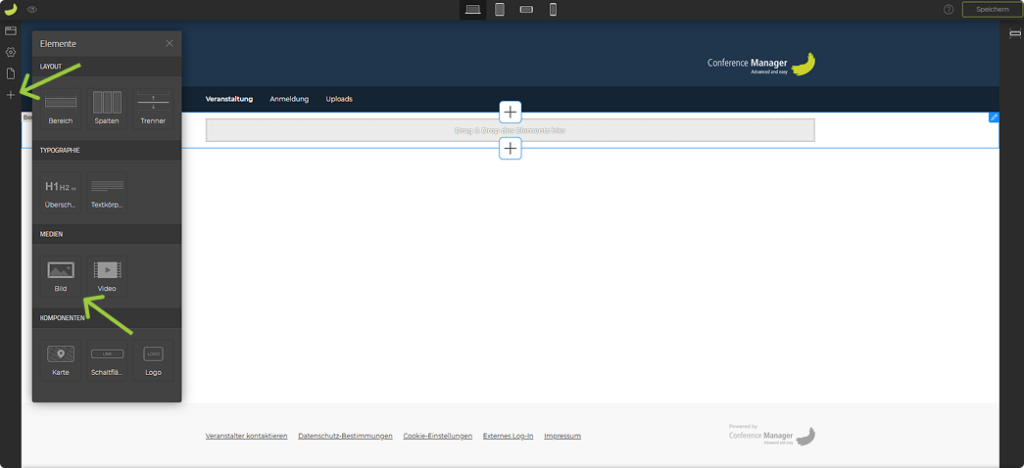Click the TYPOGRAPHIE section heading
The width and height of the screenshot is (1024, 468).
tap(59, 150)
